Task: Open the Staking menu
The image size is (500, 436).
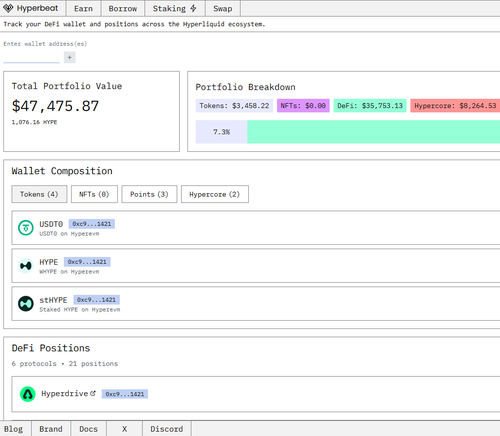Action: tap(175, 9)
